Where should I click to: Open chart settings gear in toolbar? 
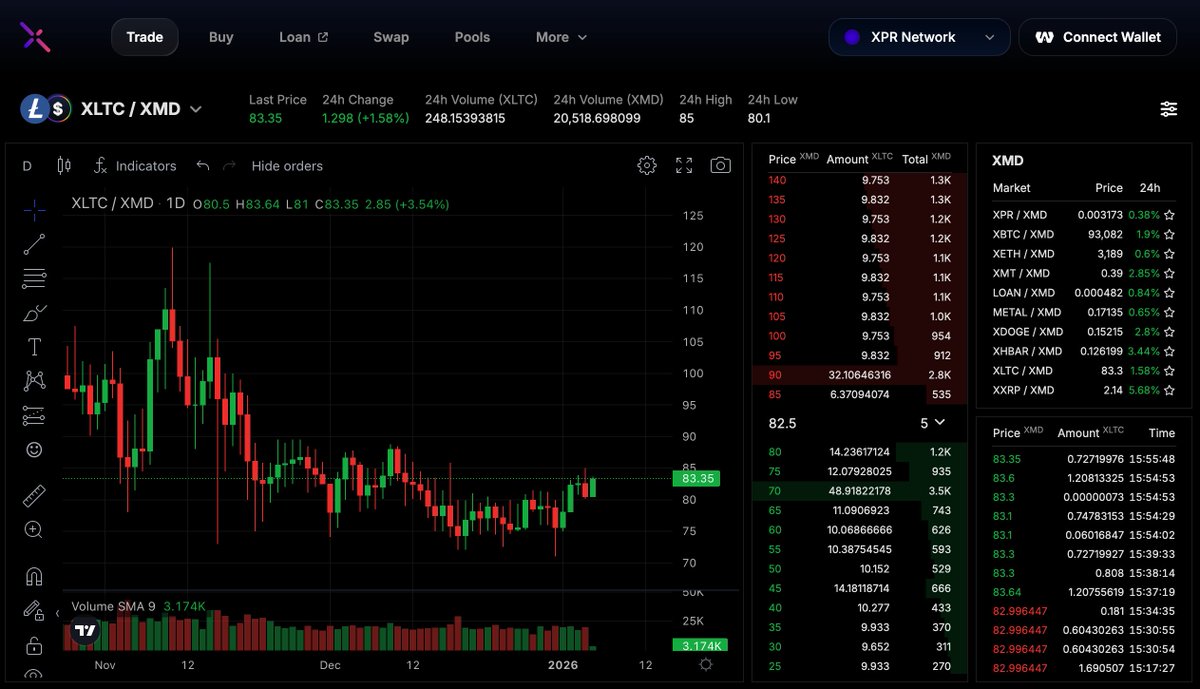(x=647, y=166)
